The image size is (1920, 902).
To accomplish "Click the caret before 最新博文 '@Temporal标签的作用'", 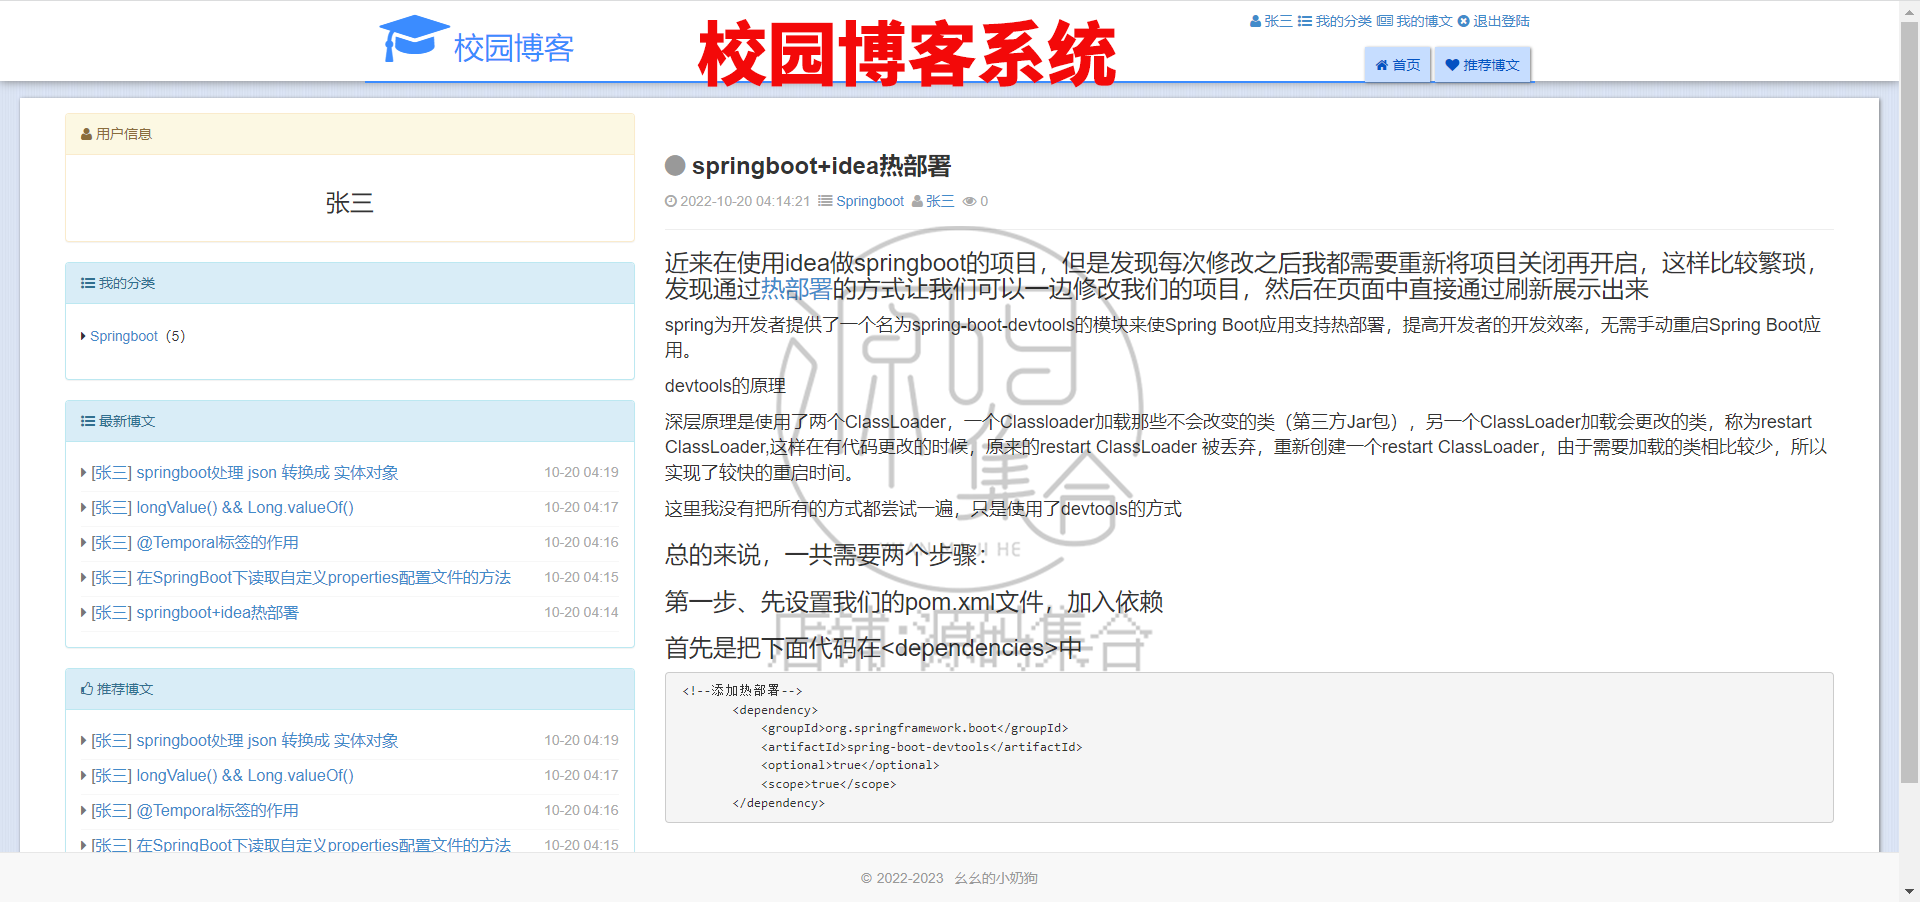I will [83, 542].
